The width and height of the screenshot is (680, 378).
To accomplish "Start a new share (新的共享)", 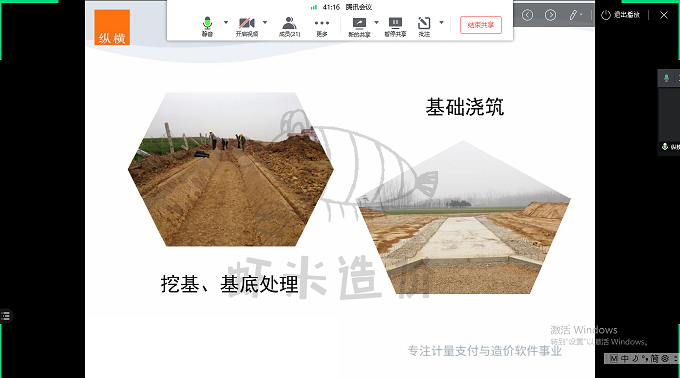I will tap(359, 27).
